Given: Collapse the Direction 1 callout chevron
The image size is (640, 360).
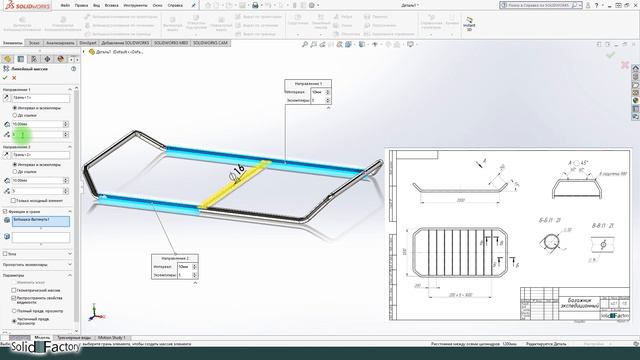Looking at the screenshot, I should [329, 108].
